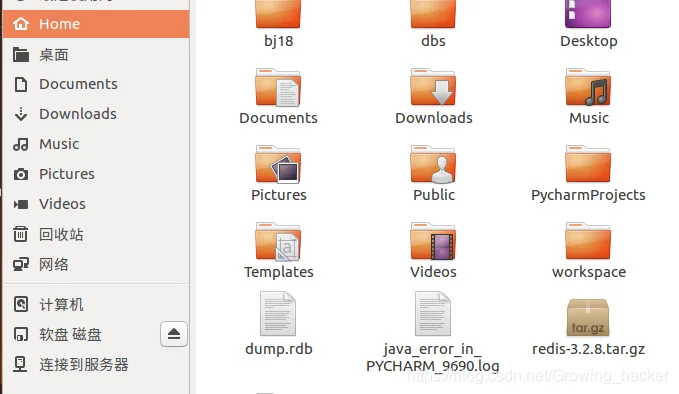The height and width of the screenshot is (394, 679).
Task: Open the Templates folder icon
Action: pyautogui.click(x=278, y=242)
